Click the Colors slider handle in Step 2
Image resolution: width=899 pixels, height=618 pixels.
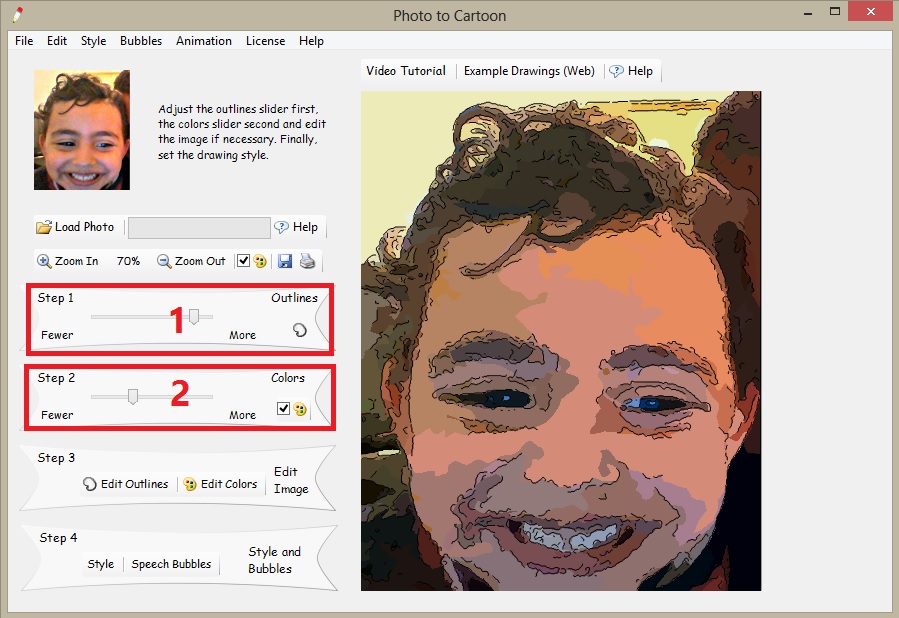point(133,397)
